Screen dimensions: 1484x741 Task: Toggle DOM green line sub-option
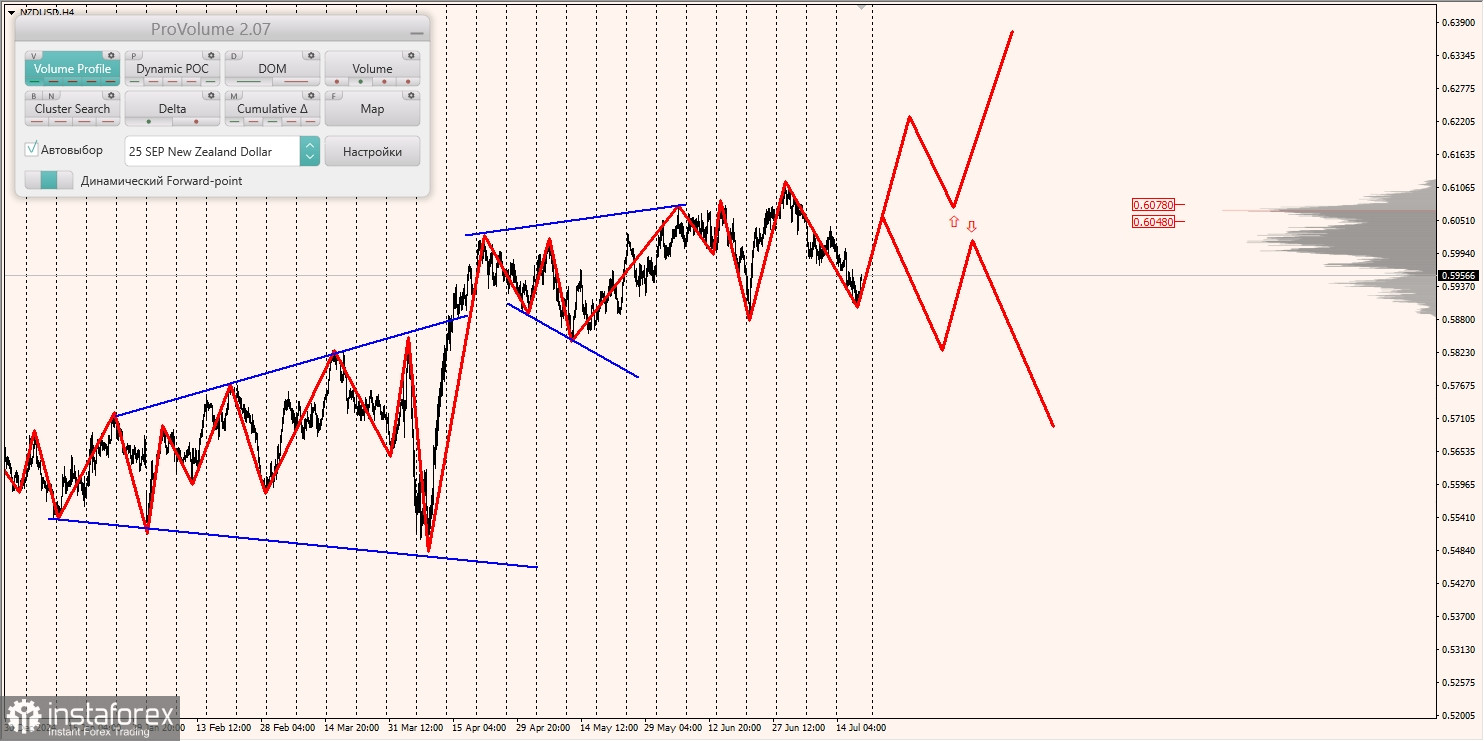249,82
